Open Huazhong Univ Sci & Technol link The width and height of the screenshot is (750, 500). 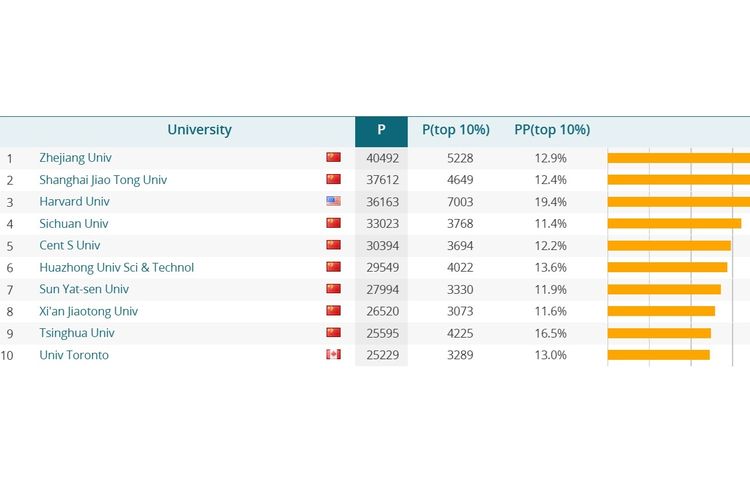[116, 267]
